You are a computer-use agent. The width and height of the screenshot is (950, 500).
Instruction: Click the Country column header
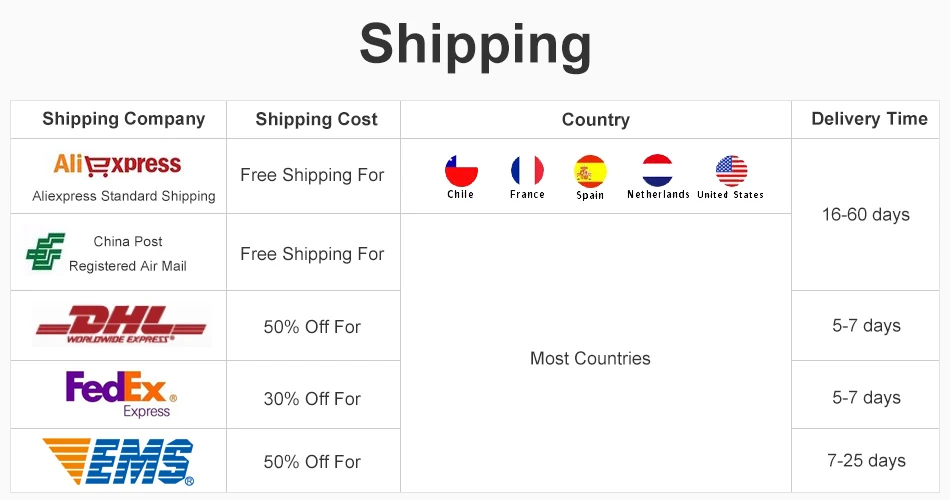click(x=595, y=120)
